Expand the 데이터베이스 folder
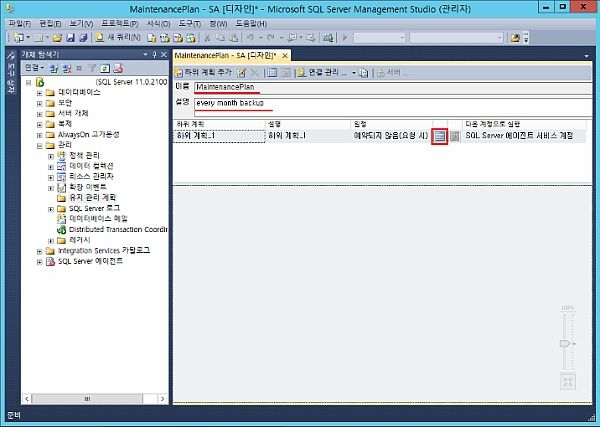Image resolution: width=600 pixels, height=427 pixels. (x=39, y=93)
